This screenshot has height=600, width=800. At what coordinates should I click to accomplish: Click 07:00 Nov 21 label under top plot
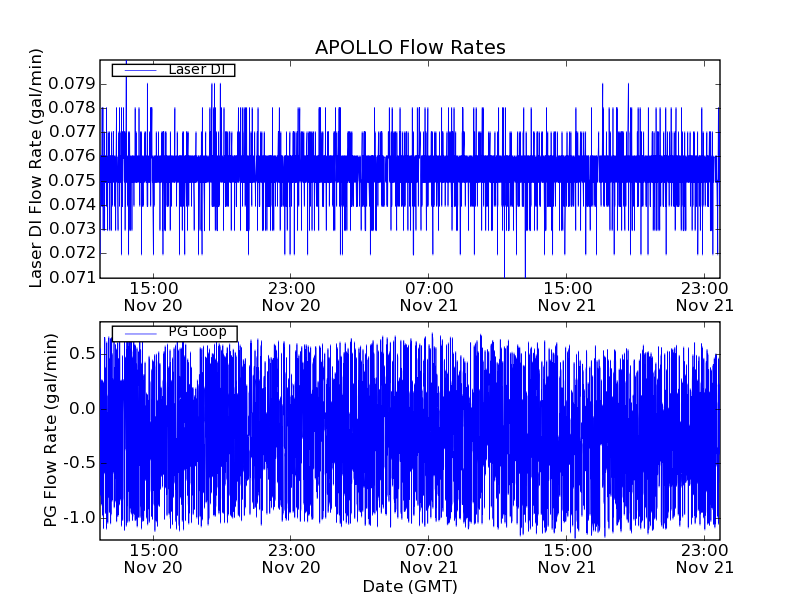(x=429, y=297)
